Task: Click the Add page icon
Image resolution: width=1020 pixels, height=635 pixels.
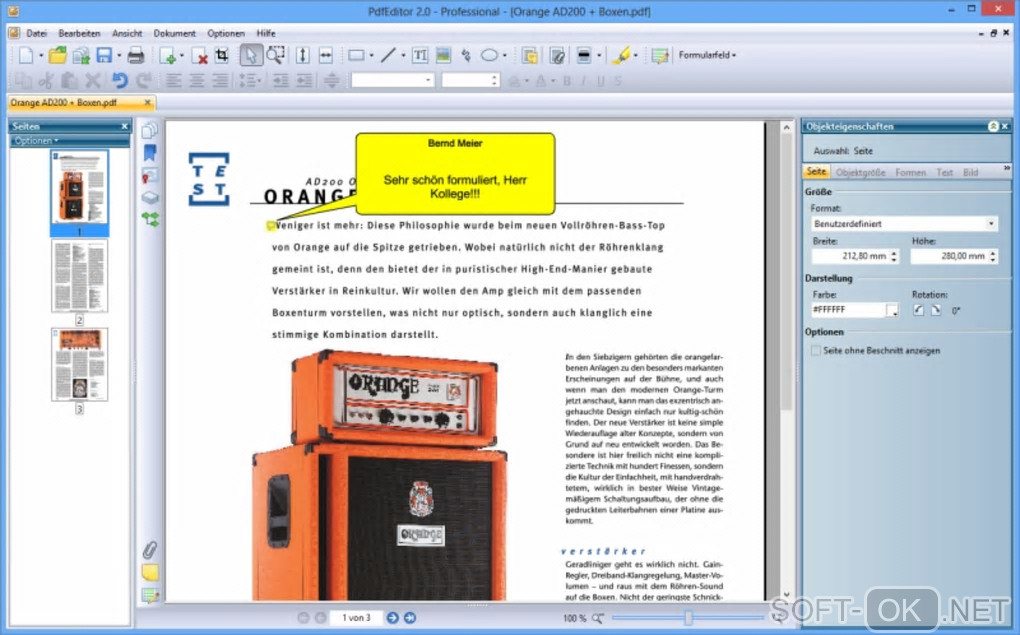Action: pos(167,56)
